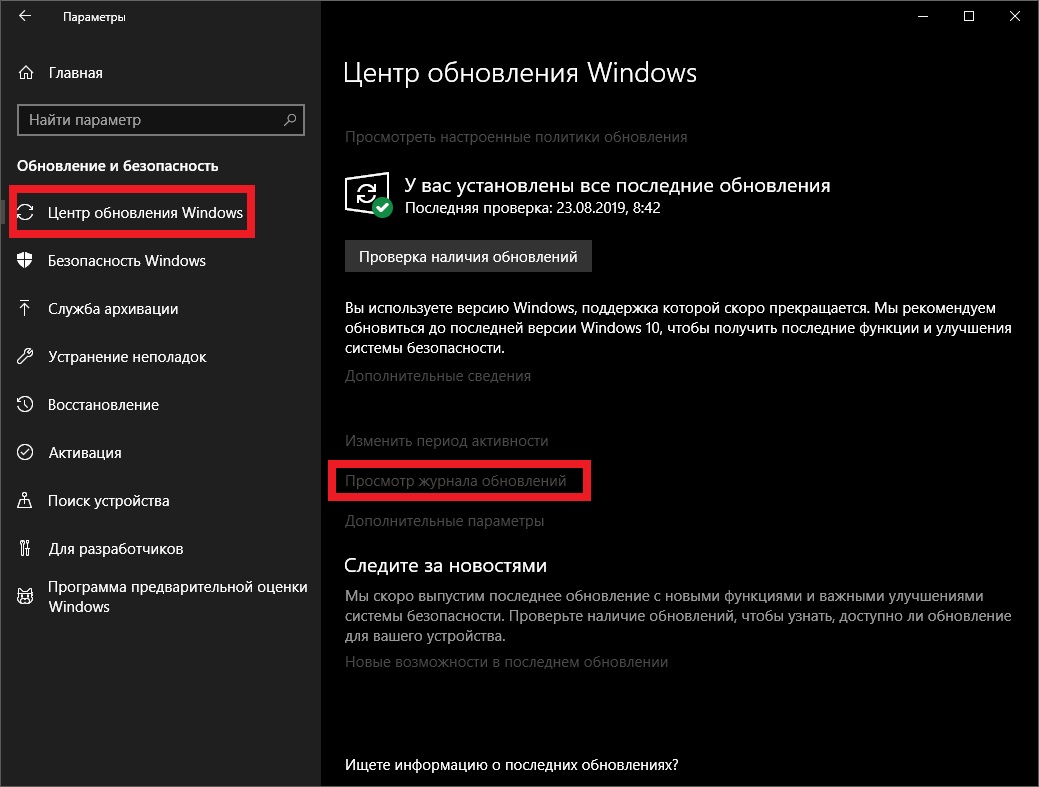
Task: Click the Поиск устройства locator icon
Action: click(25, 500)
